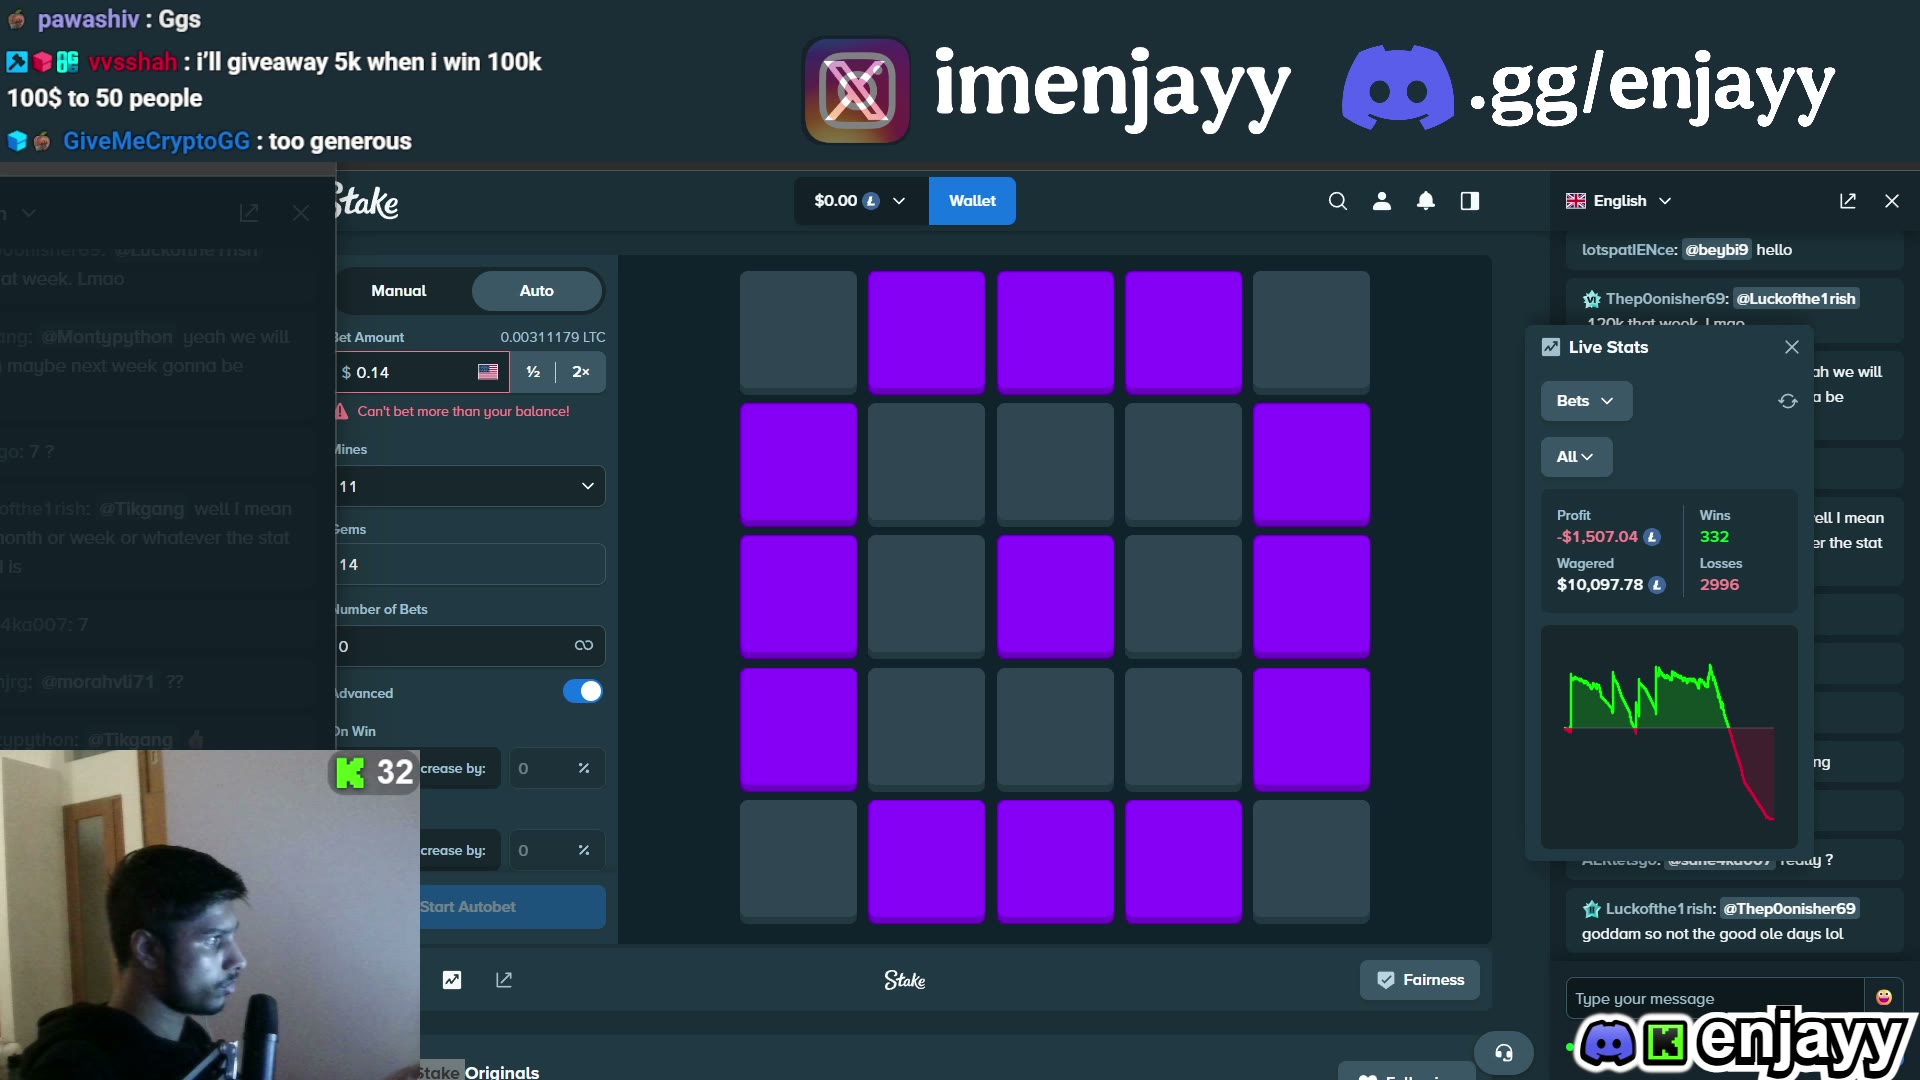Open the Fairness dialog

(x=1420, y=980)
